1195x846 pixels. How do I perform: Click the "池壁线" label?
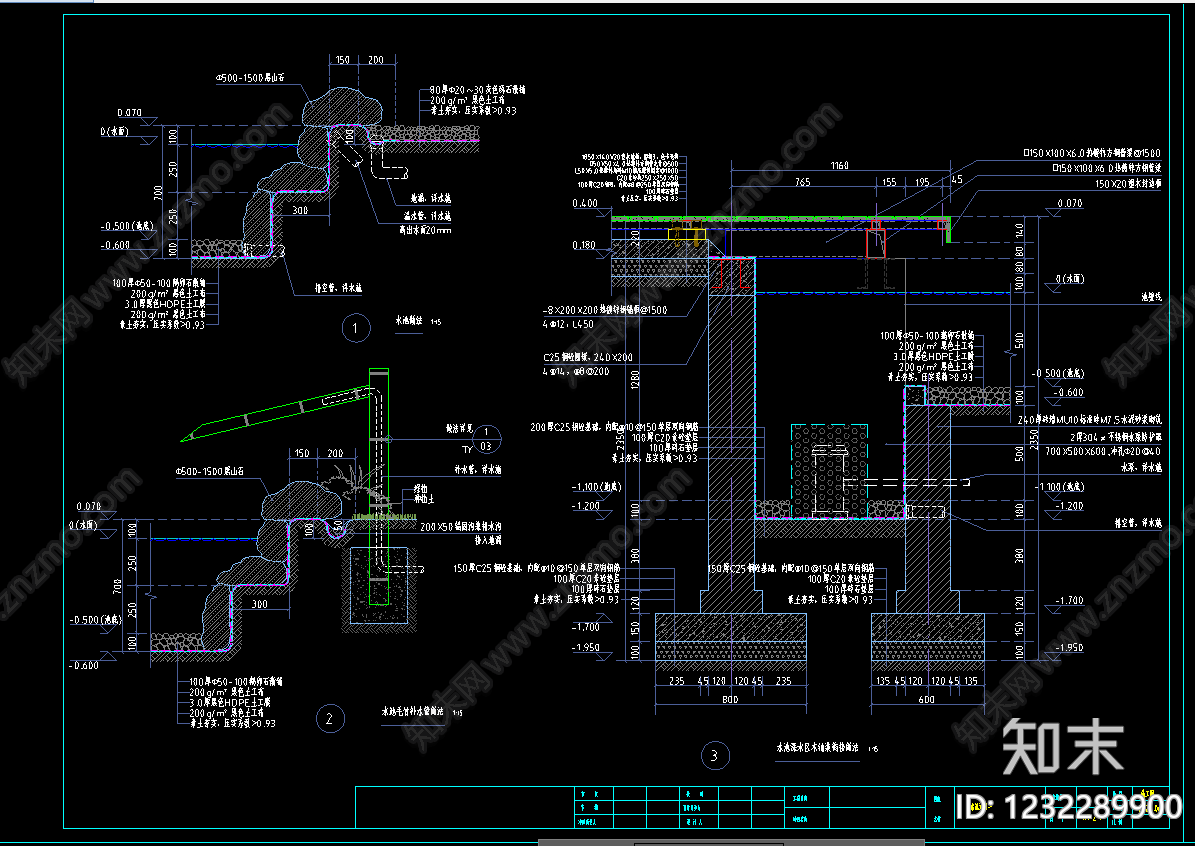[x=1152, y=296]
